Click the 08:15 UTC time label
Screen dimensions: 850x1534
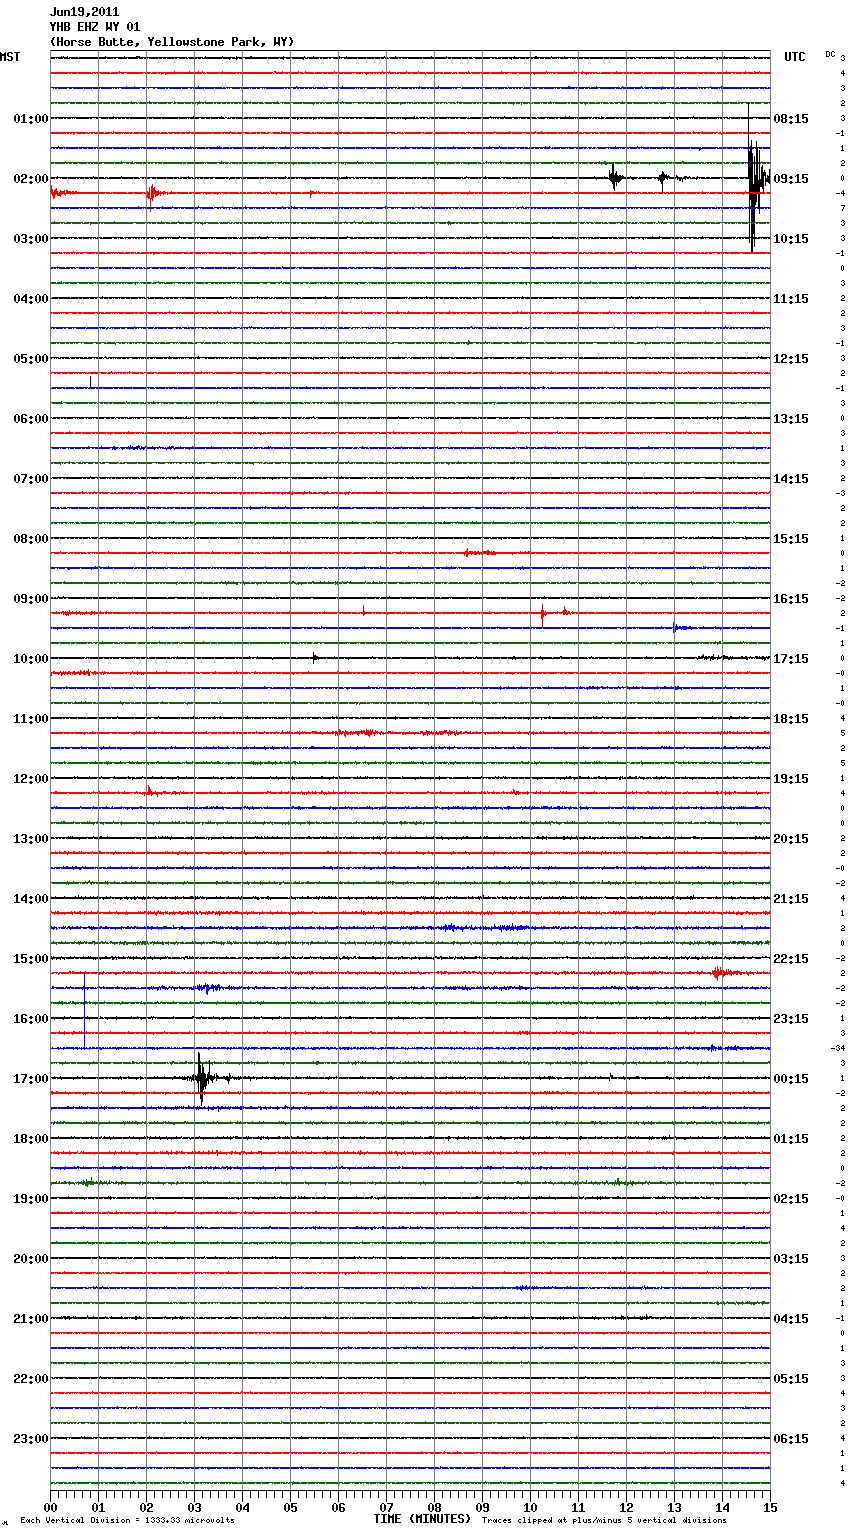click(791, 119)
